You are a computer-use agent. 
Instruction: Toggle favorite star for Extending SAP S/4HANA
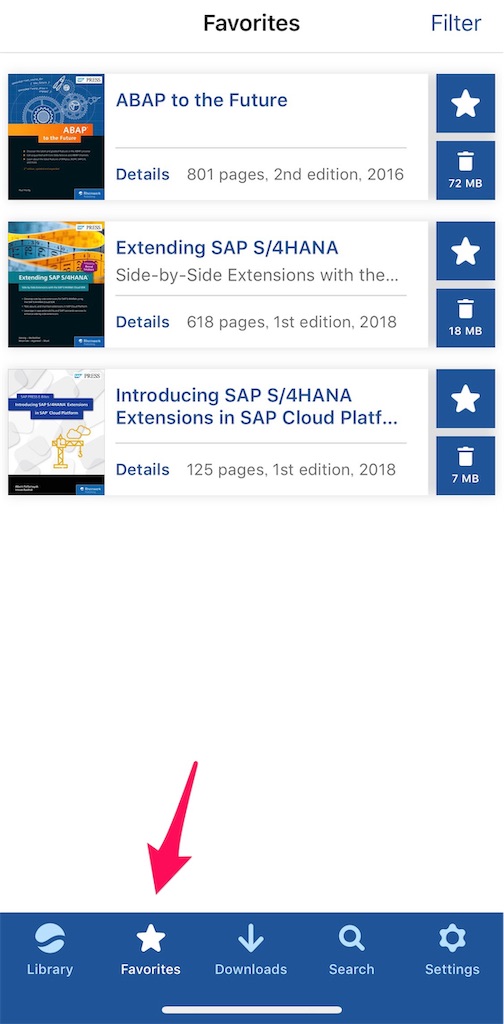point(465,251)
